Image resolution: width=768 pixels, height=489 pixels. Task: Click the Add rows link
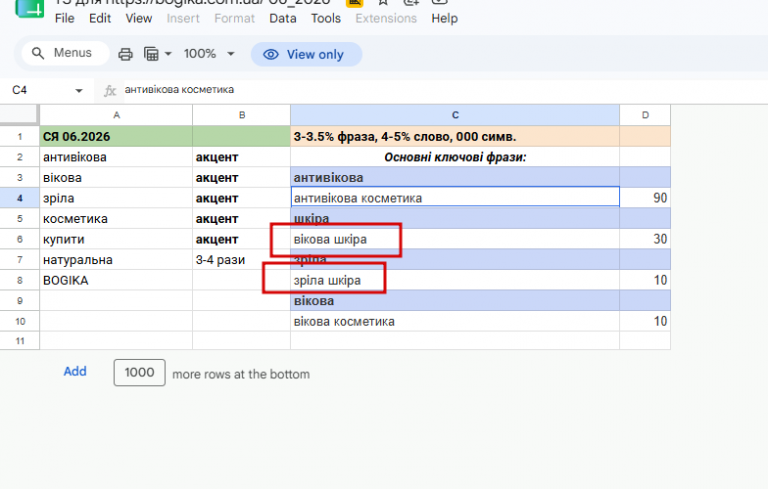[x=75, y=371]
